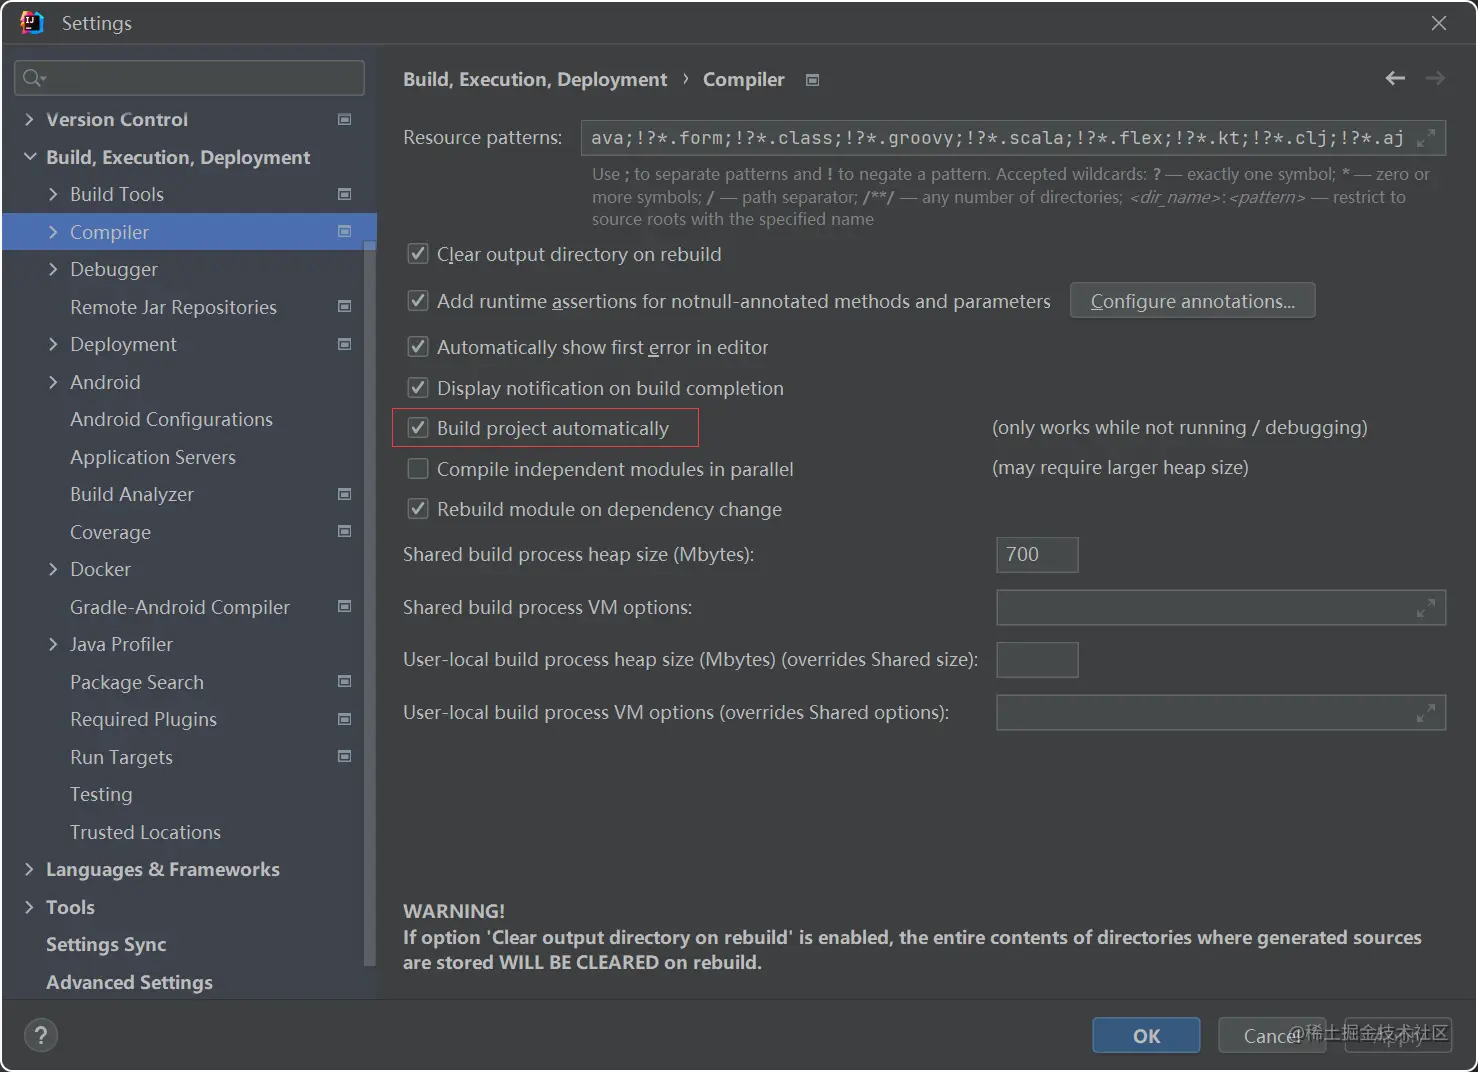Expand the Resource patterns field icon

[1426, 138]
